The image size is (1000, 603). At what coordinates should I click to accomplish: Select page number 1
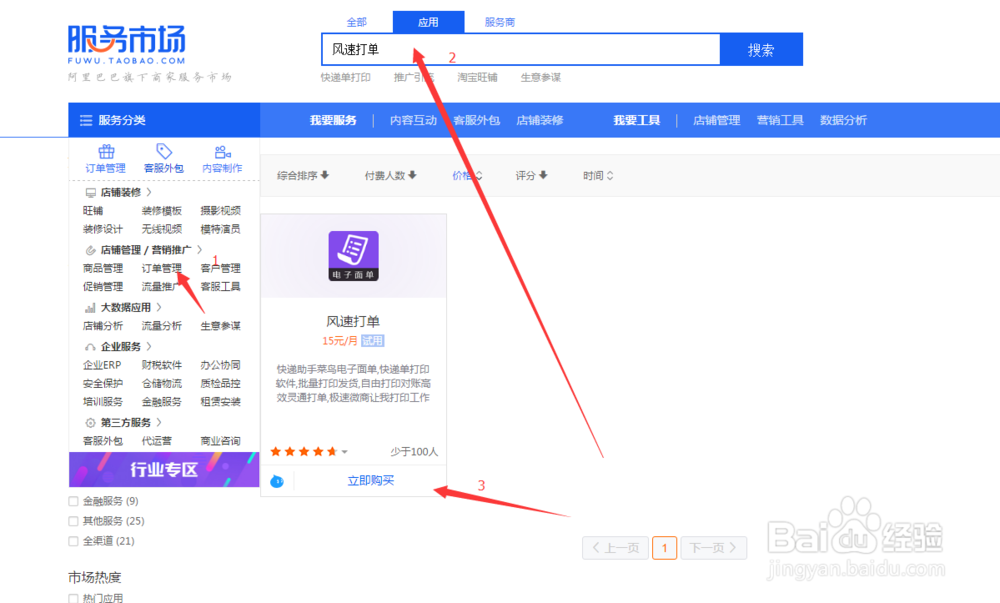click(665, 548)
